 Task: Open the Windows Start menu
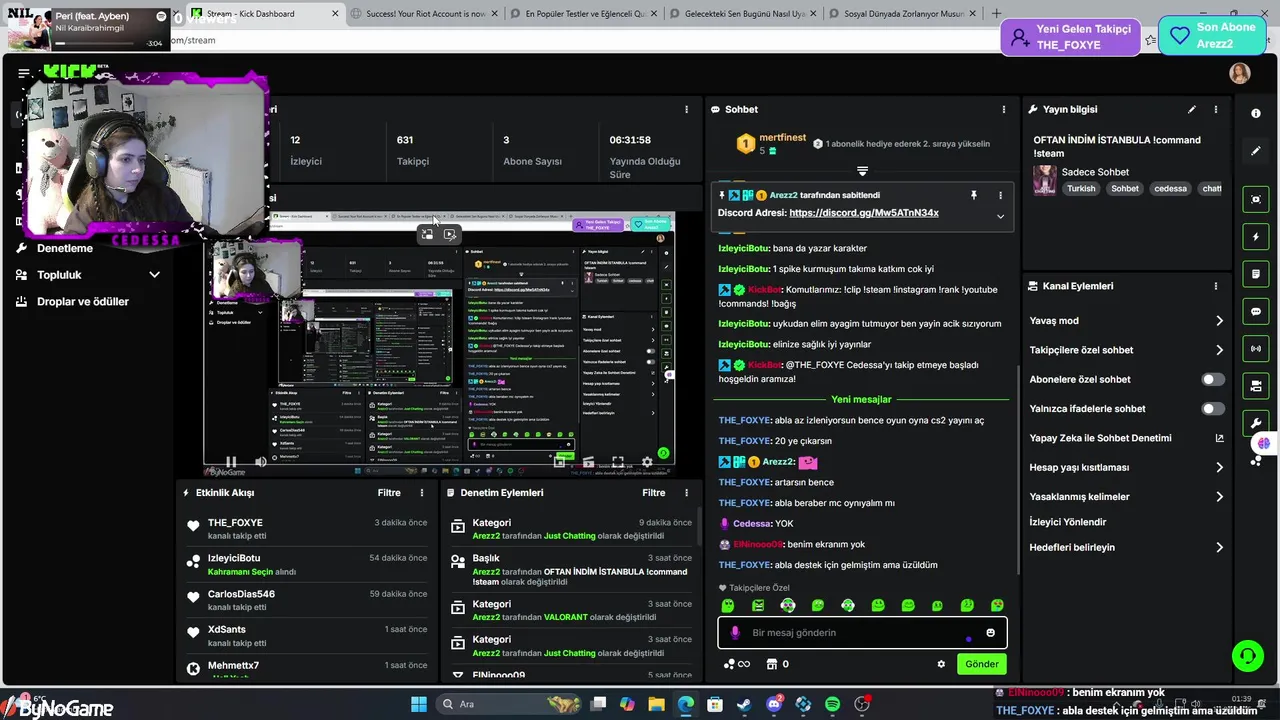click(419, 704)
